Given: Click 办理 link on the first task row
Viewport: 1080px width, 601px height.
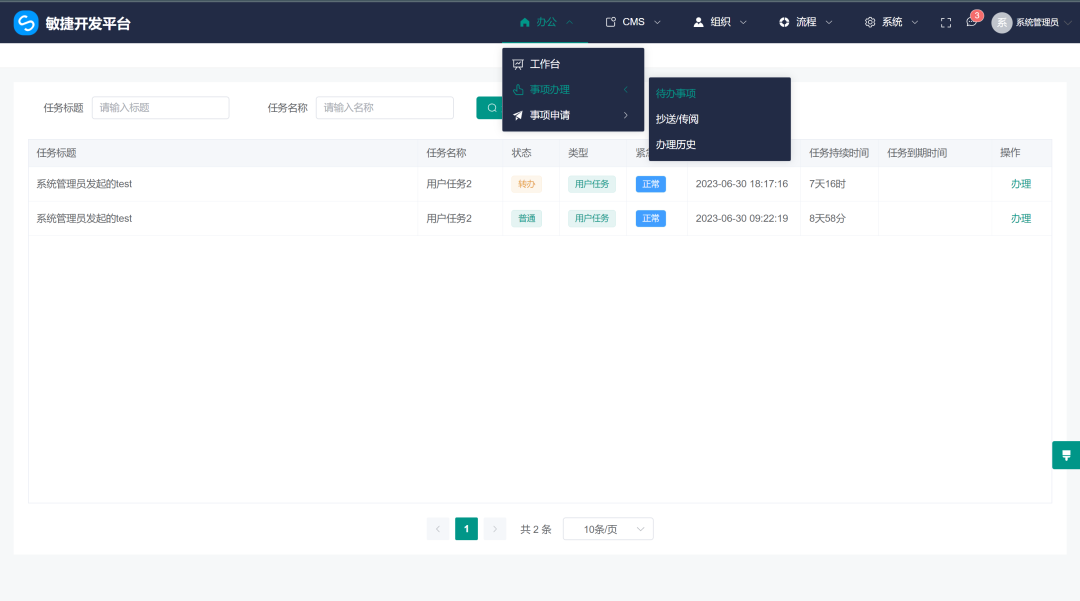Looking at the screenshot, I should (x=1020, y=184).
